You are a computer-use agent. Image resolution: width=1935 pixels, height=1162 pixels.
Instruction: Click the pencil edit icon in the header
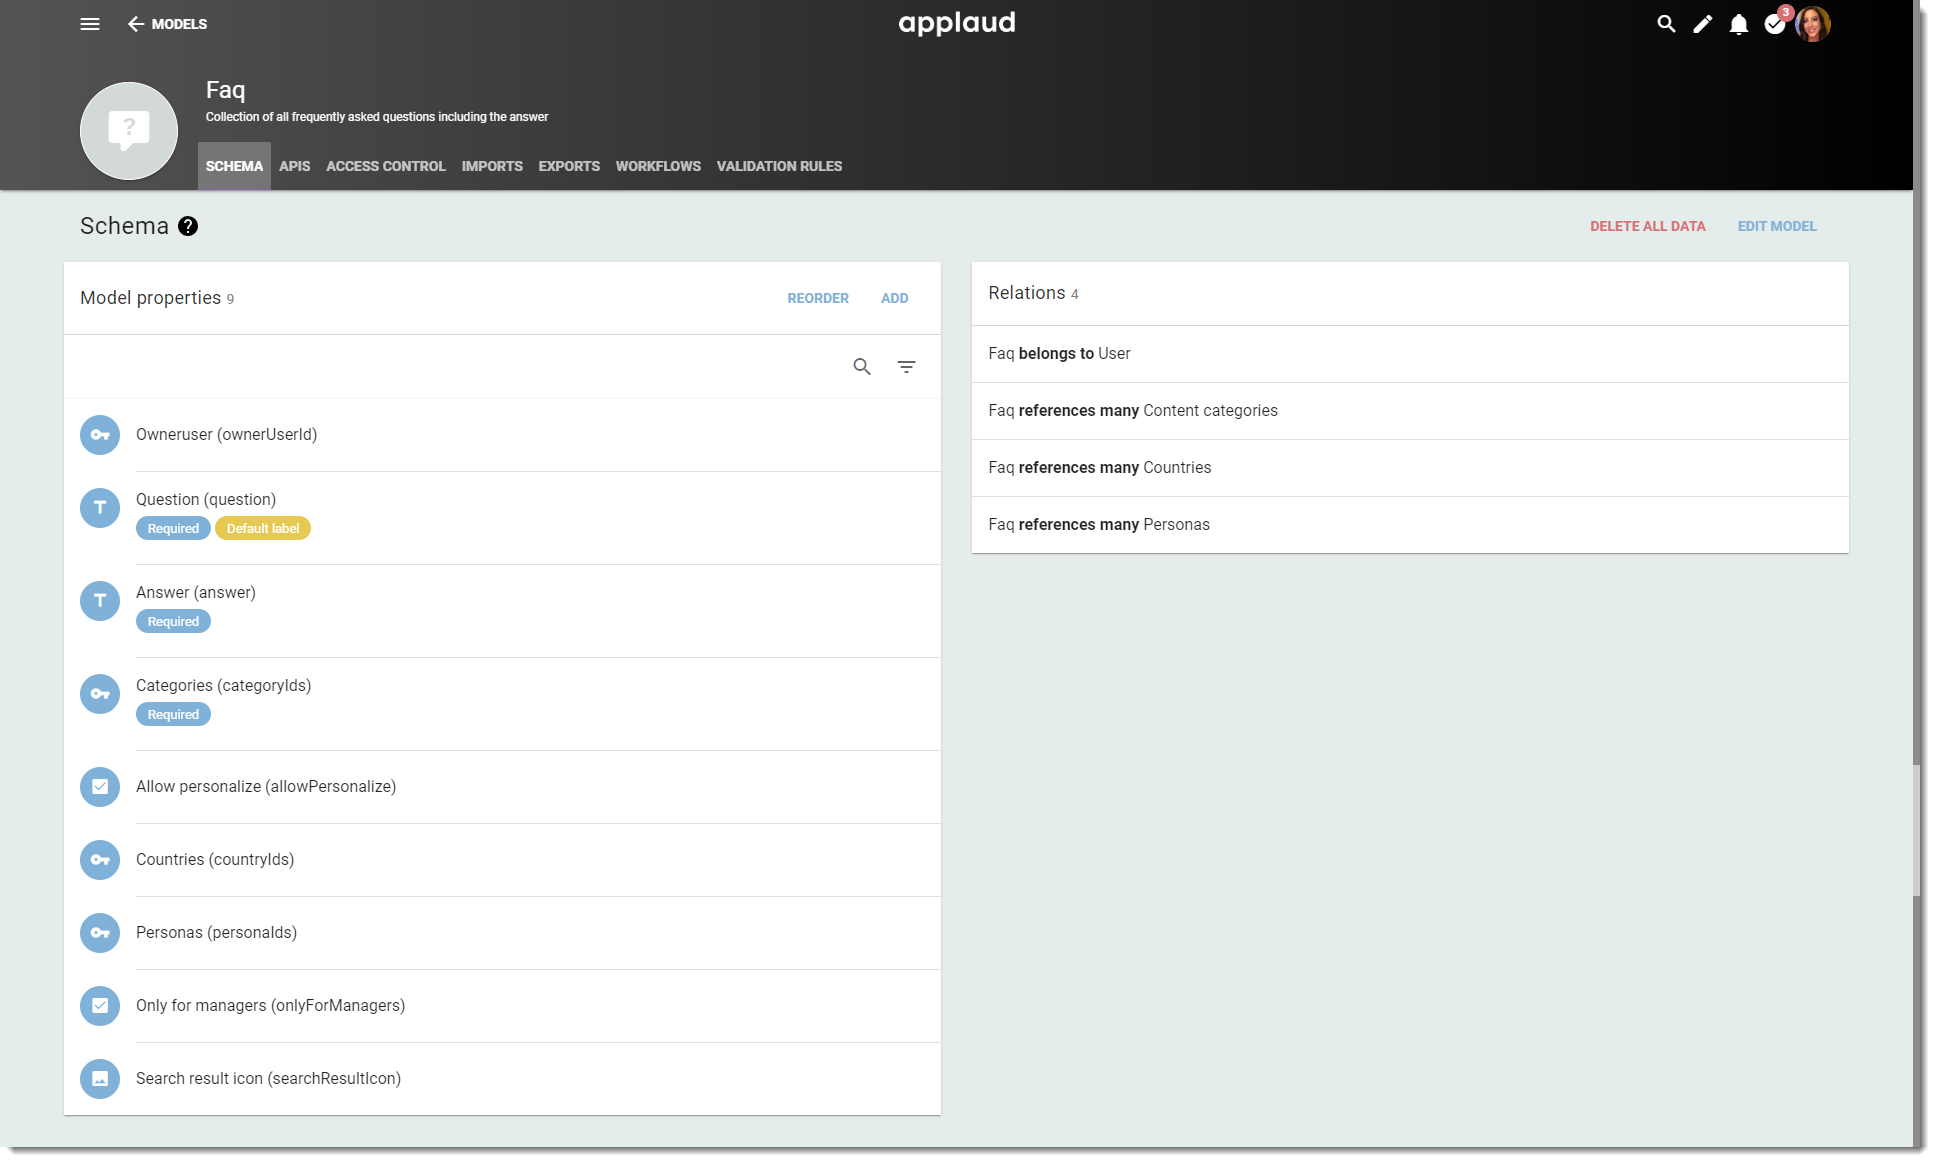[x=1702, y=24]
